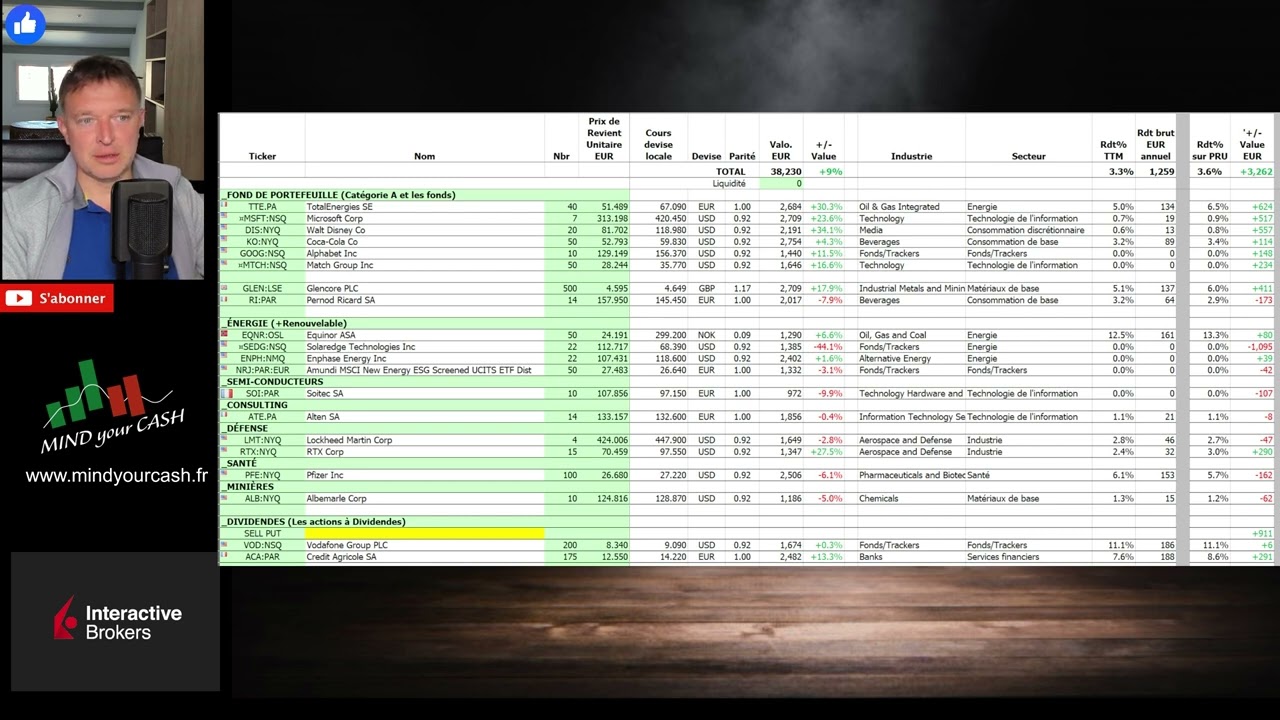Click the Cours devise locale header
This screenshot has height=720, width=1280.
pos(658,144)
